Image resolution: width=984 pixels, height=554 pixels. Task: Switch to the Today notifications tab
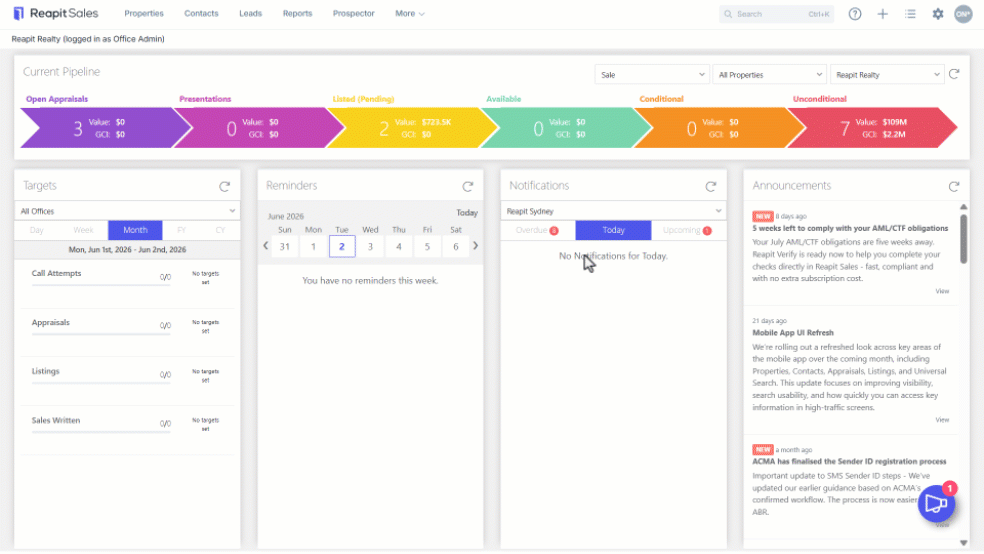click(x=613, y=230)
